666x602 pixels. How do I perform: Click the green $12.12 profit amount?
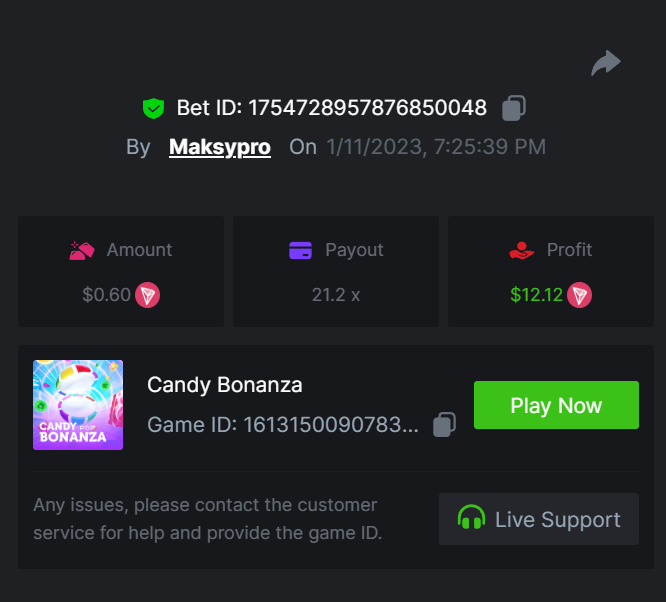click(x=536, y=295)
